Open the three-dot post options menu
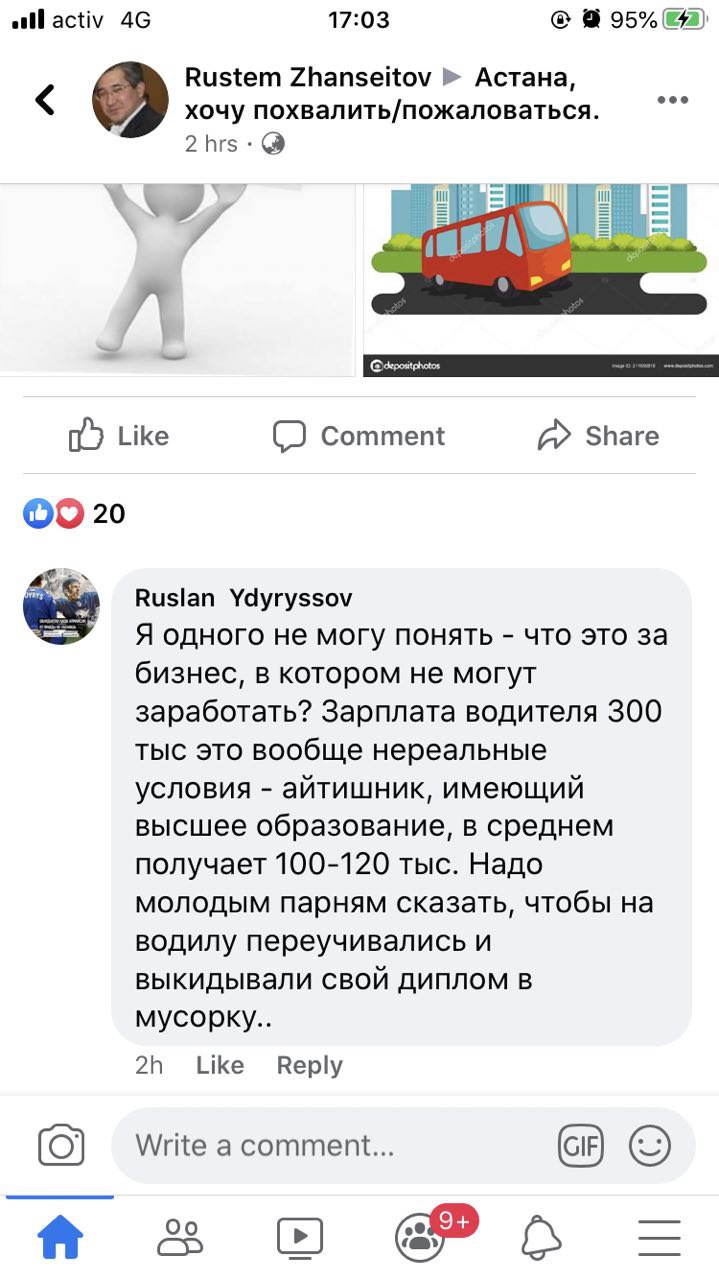The height and width of the screenshot is (1280, 719). (x=672, y=100)
